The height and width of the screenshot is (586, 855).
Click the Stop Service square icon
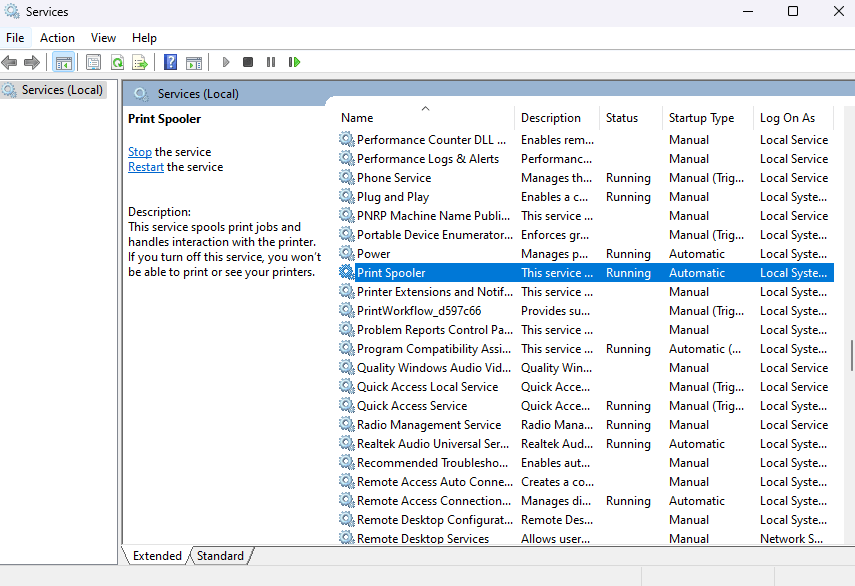(x=248, y=62)
